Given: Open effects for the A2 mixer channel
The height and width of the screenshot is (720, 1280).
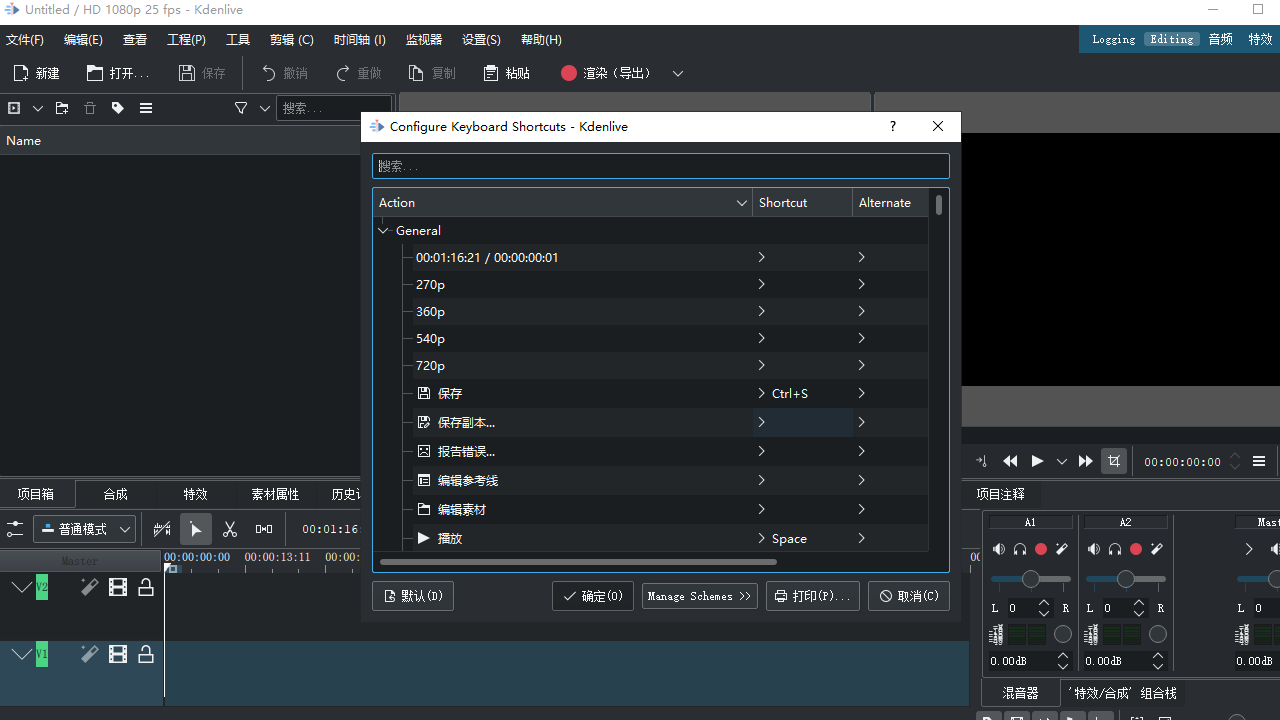Looking at the screenshot, I should pyautogui.click(x=1157, y=549).
